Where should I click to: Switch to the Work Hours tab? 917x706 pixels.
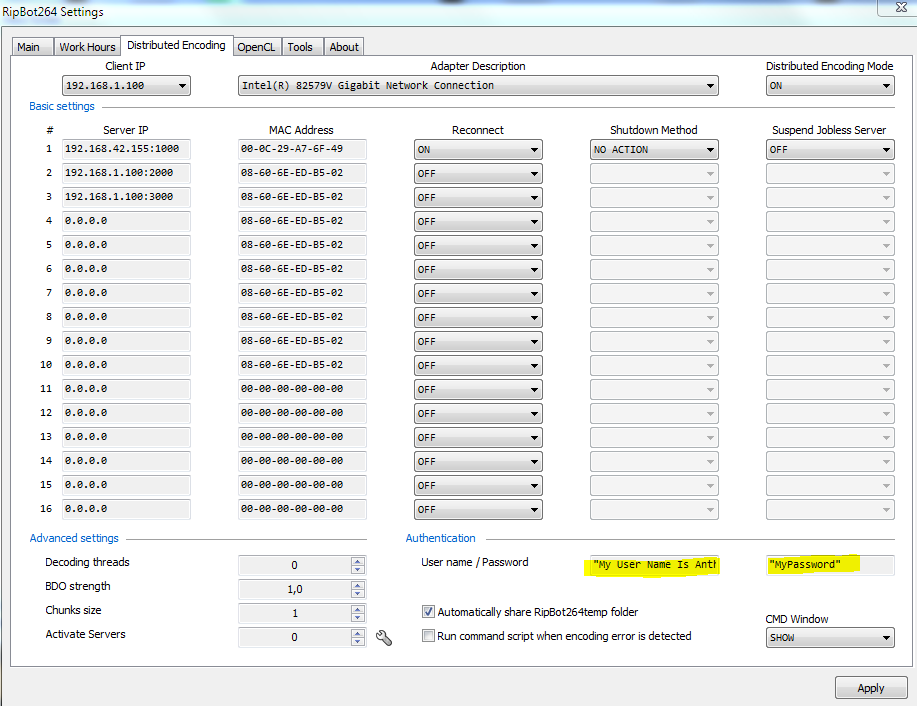click(x=87, y=47)
